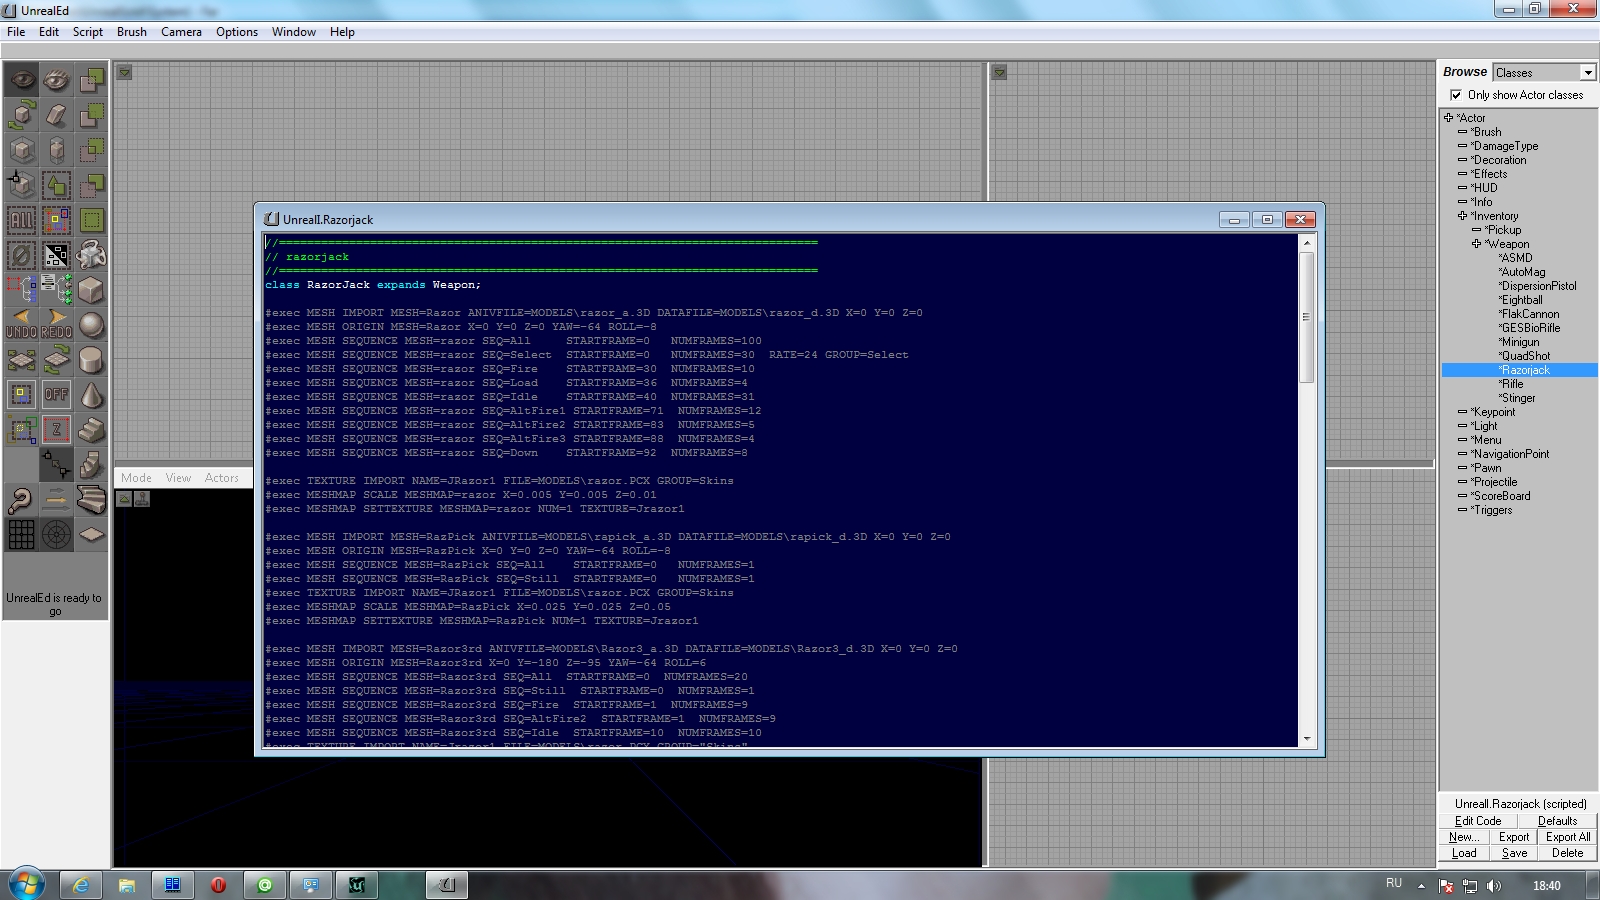1600x900 pixels.
Task: Choose the Cube brush builder
Action: (x=92, y=290)
